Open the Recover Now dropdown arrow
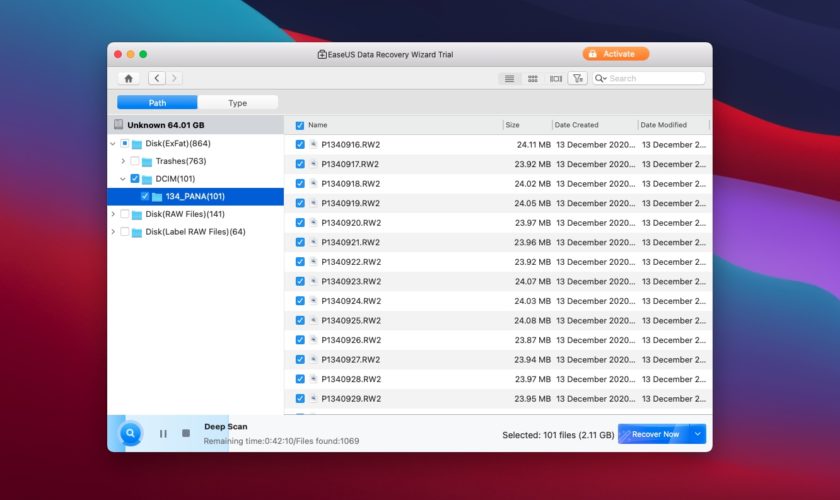This screenshot has width=840, height=500. click(x=698, y=434)
